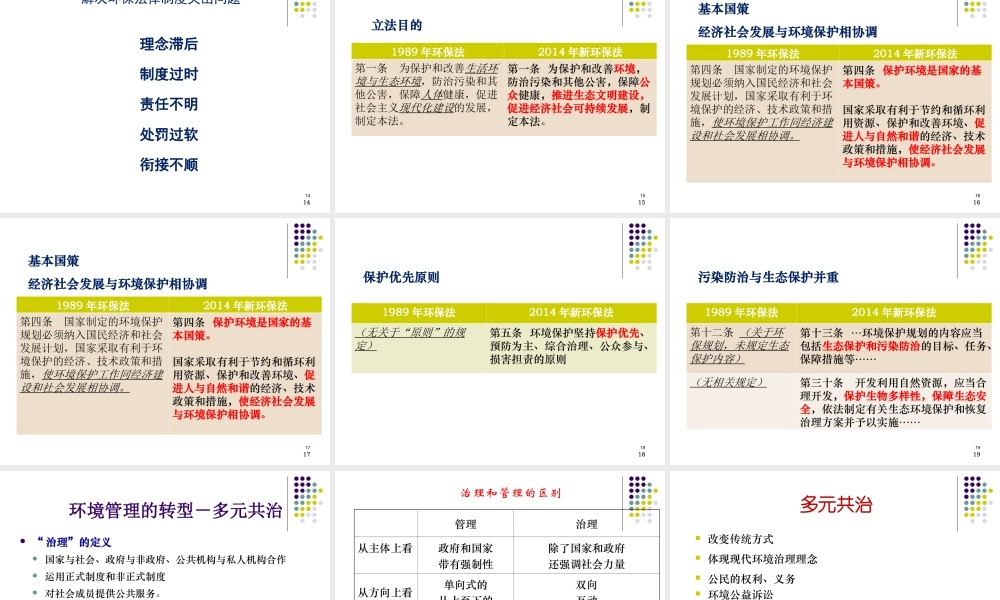The height and width of the screenshot is (600, 1000).
Task: Click the text 衔接不顺
Action: coord(169,165)
